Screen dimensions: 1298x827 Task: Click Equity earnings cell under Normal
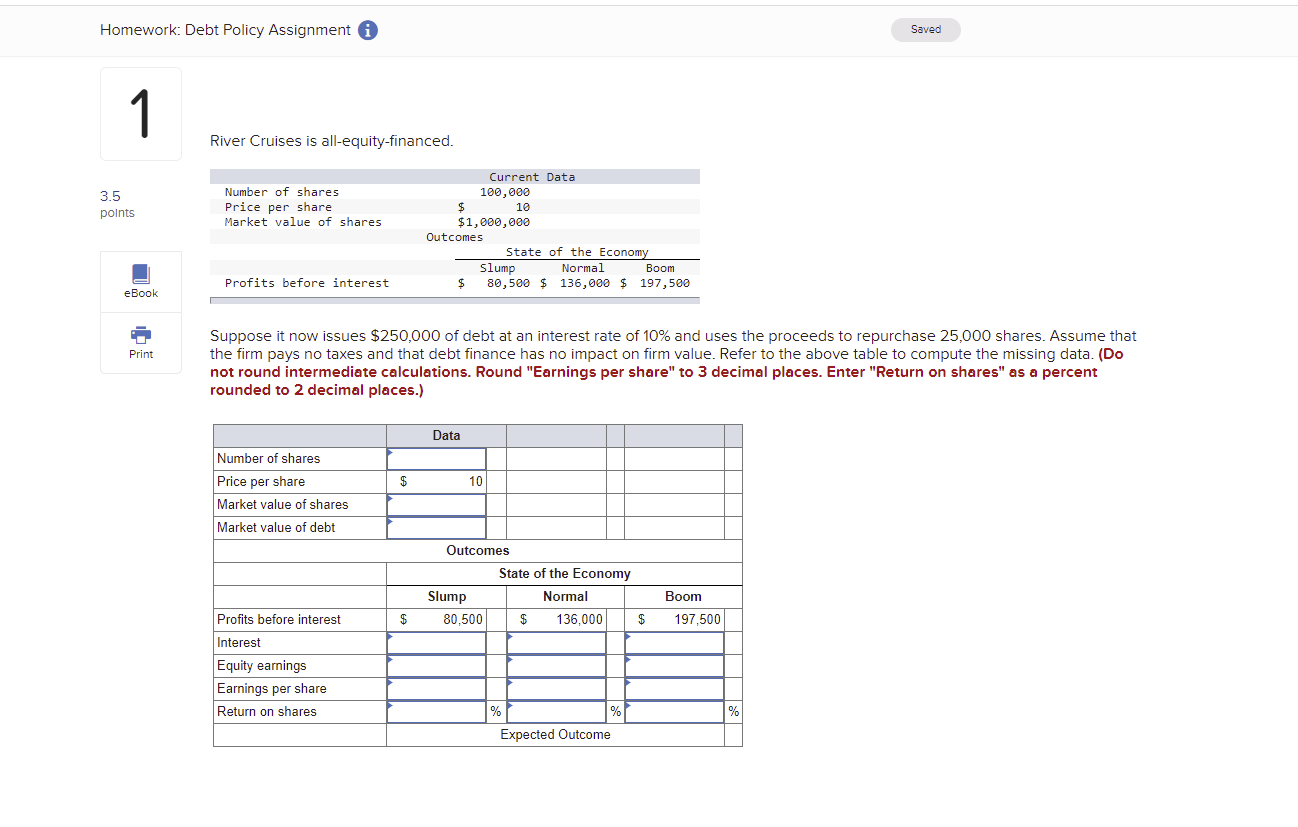coord(556,665)
